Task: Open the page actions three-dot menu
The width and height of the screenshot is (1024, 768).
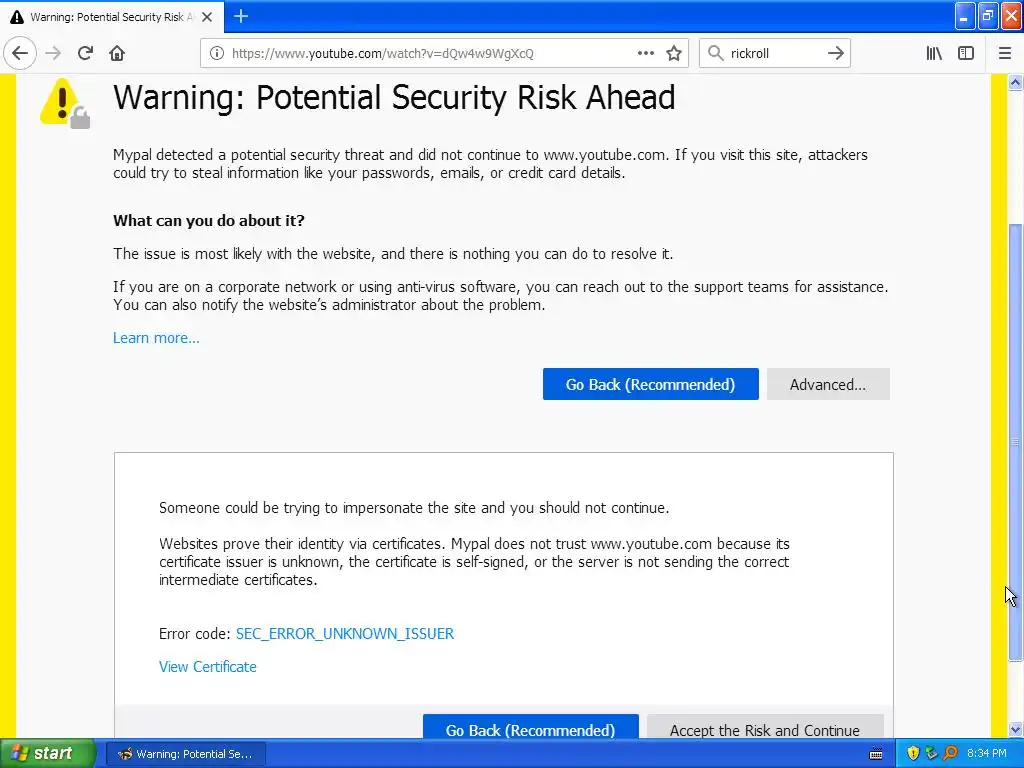Action: tap(646, 53)
